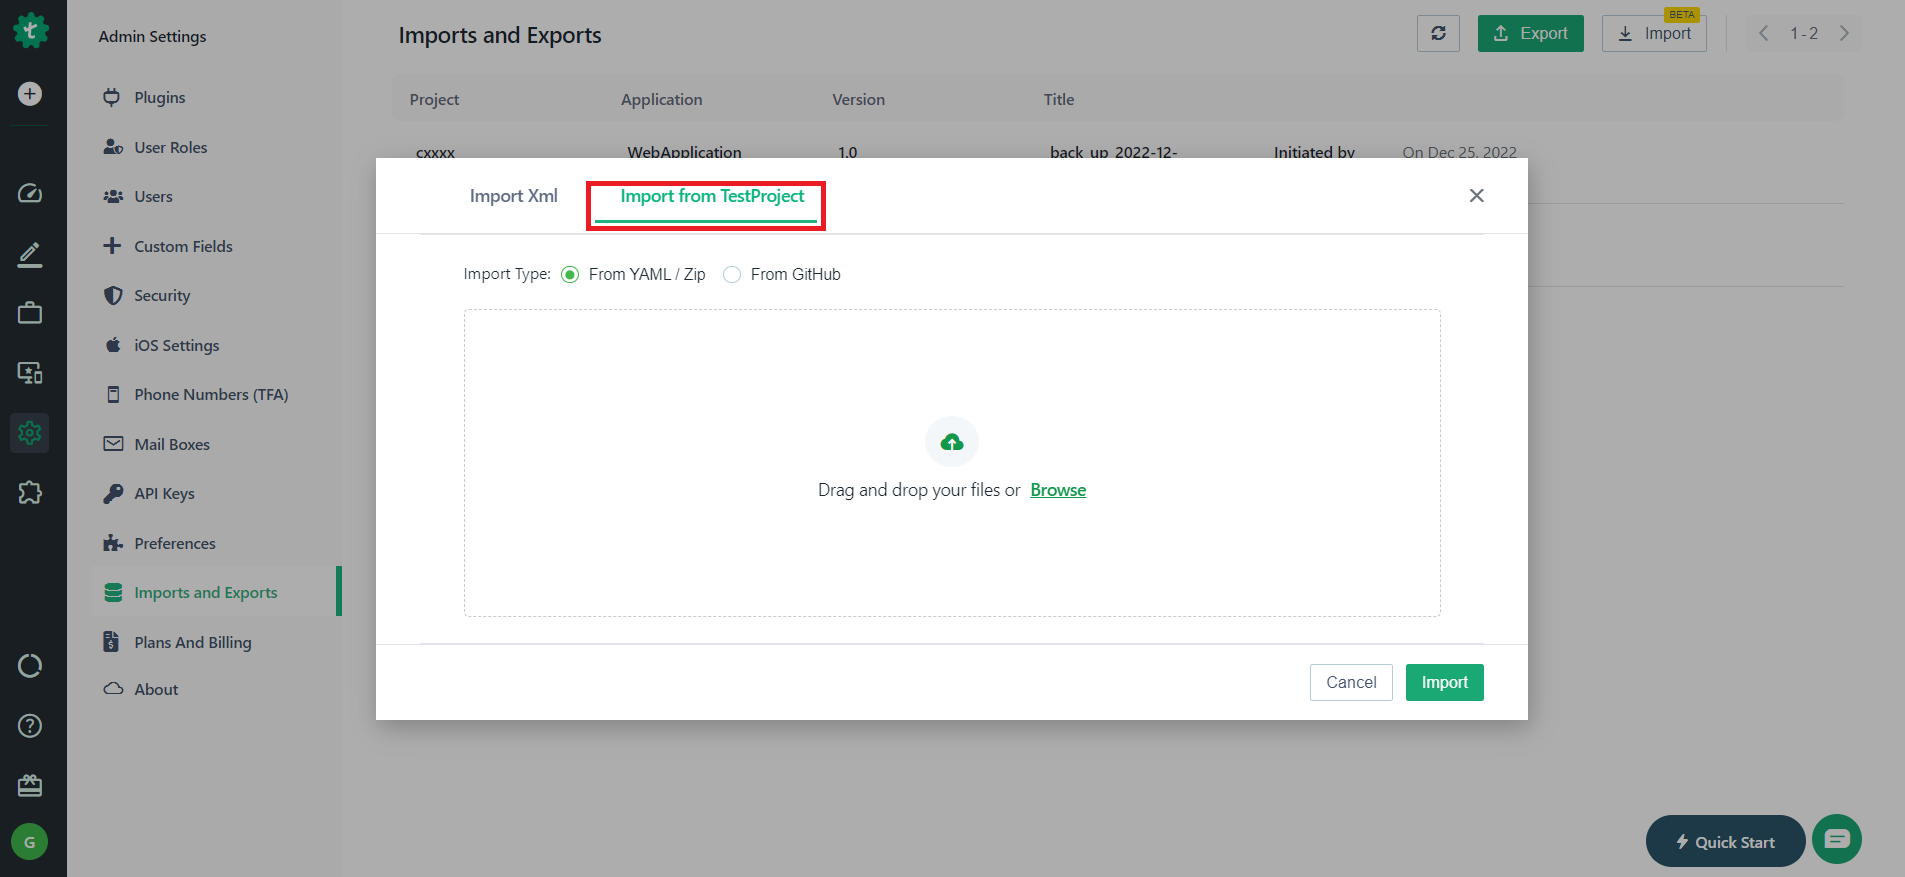Open the user avatar G icon

tap(30, 842)
